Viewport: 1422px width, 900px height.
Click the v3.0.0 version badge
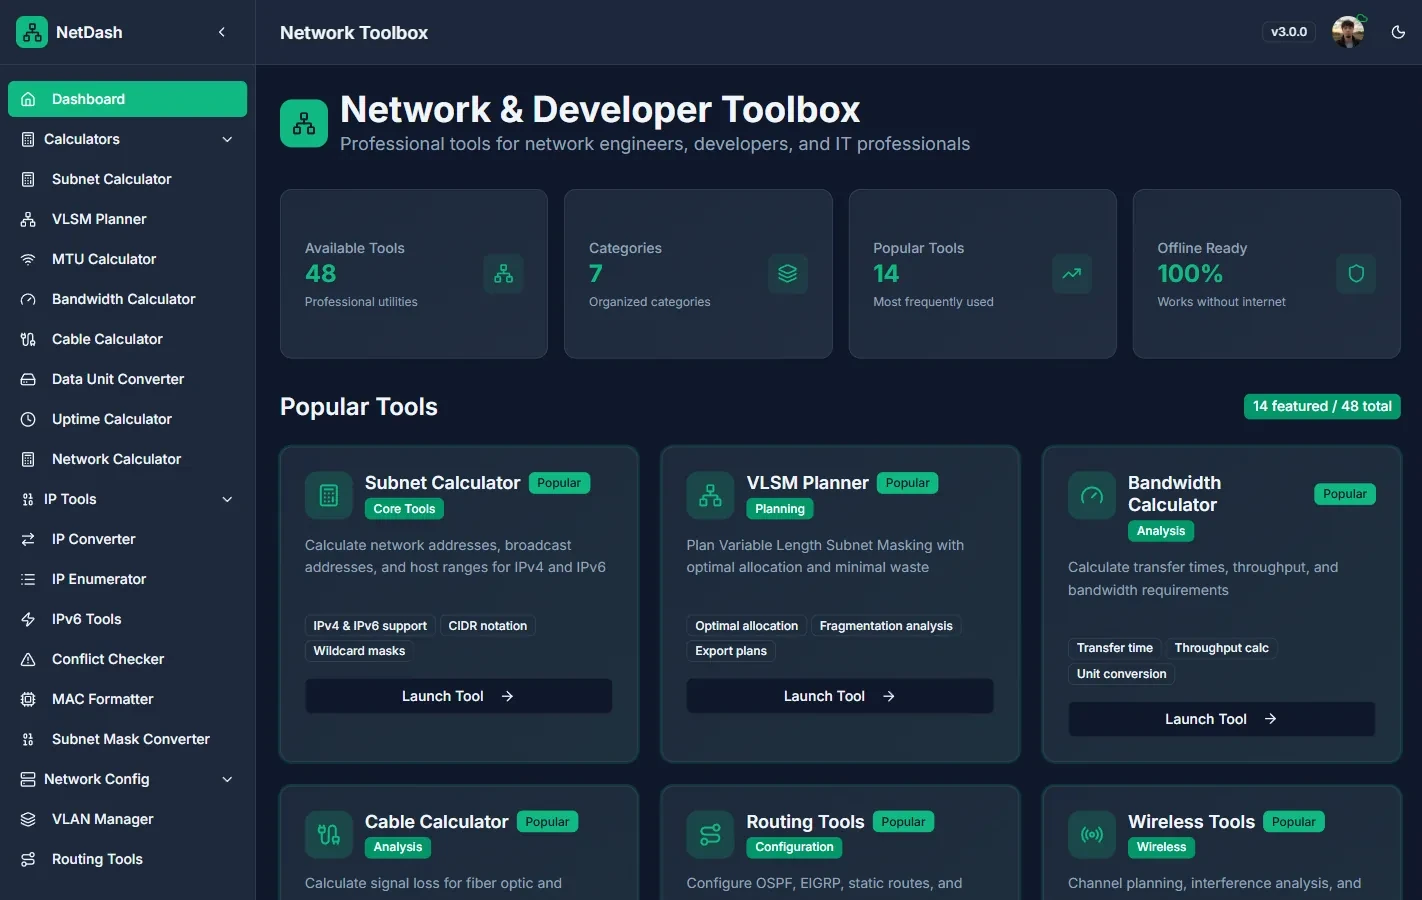coord(1289,32)
